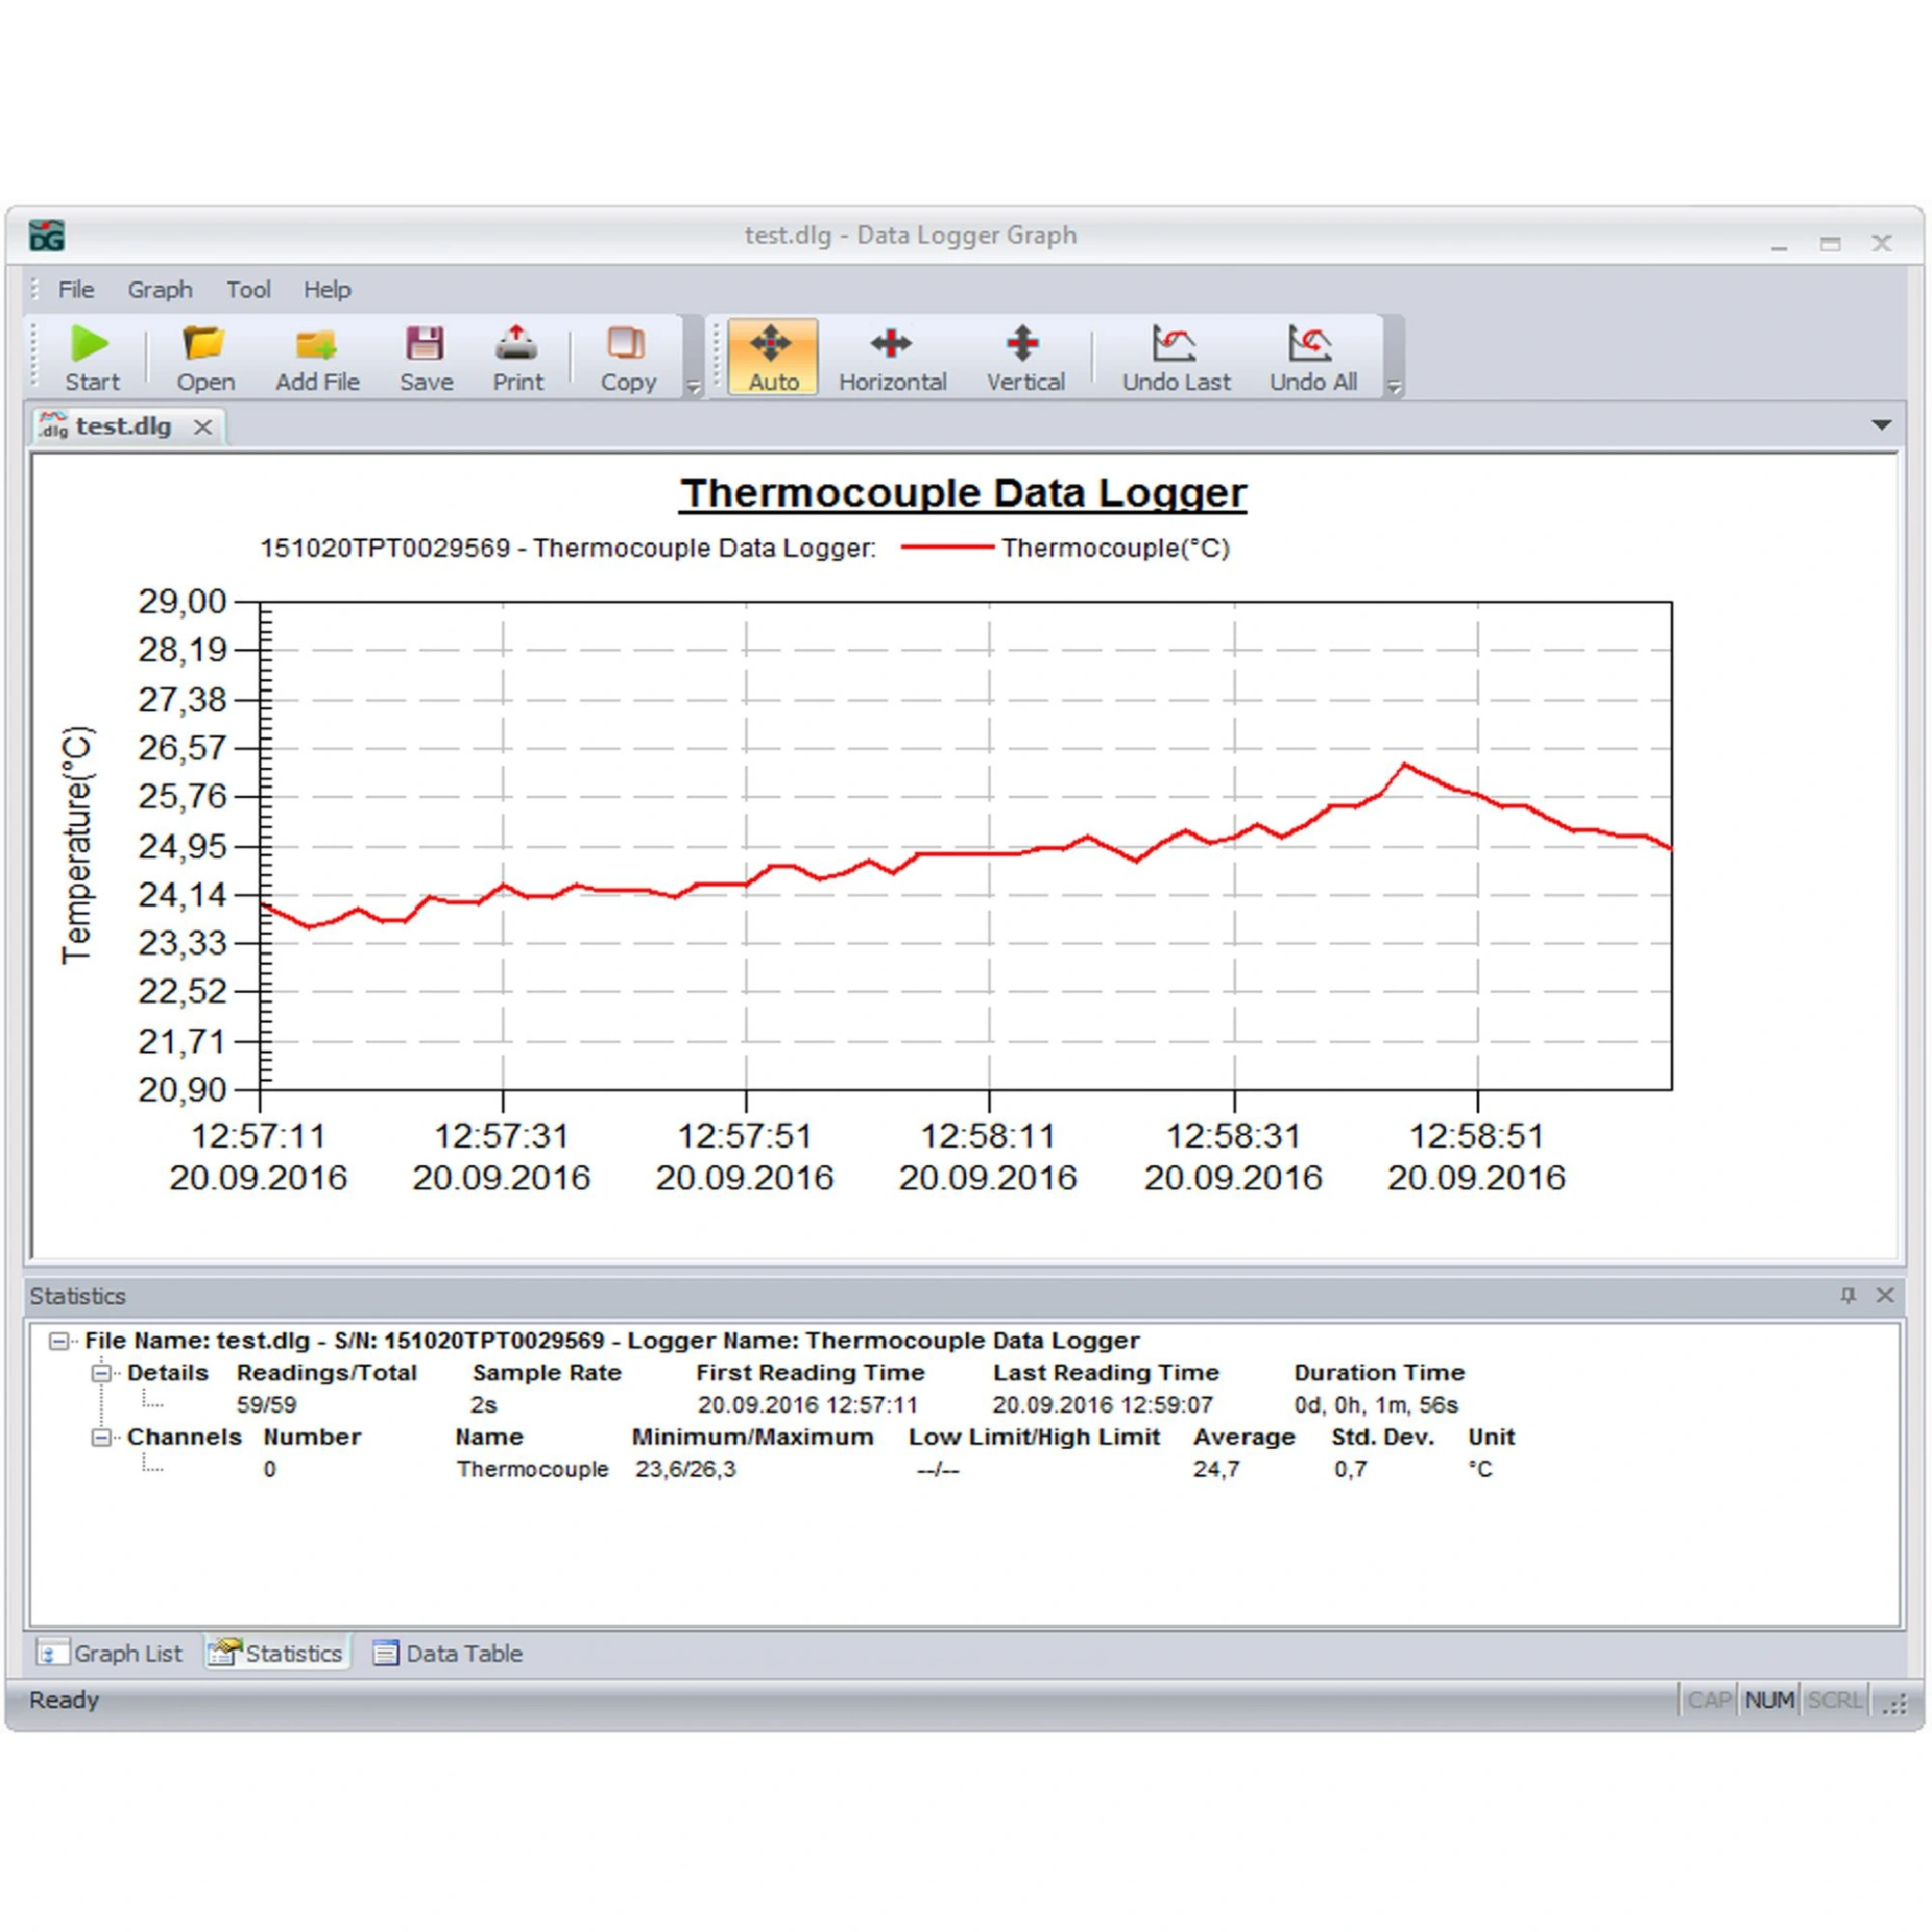This screenshot has width=1932, height=1932.
Task: Open the Help menu
Action: [327, 289]
